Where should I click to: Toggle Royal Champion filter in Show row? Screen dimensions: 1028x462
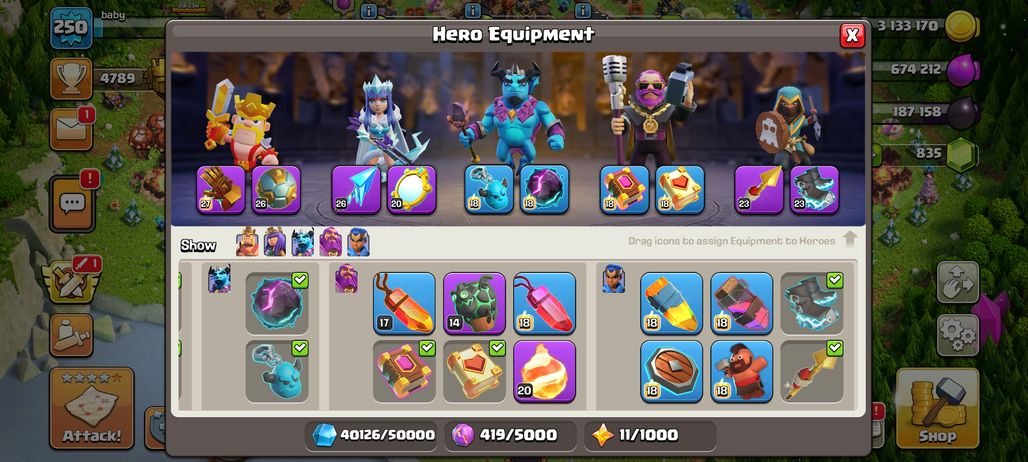[358, 242]
